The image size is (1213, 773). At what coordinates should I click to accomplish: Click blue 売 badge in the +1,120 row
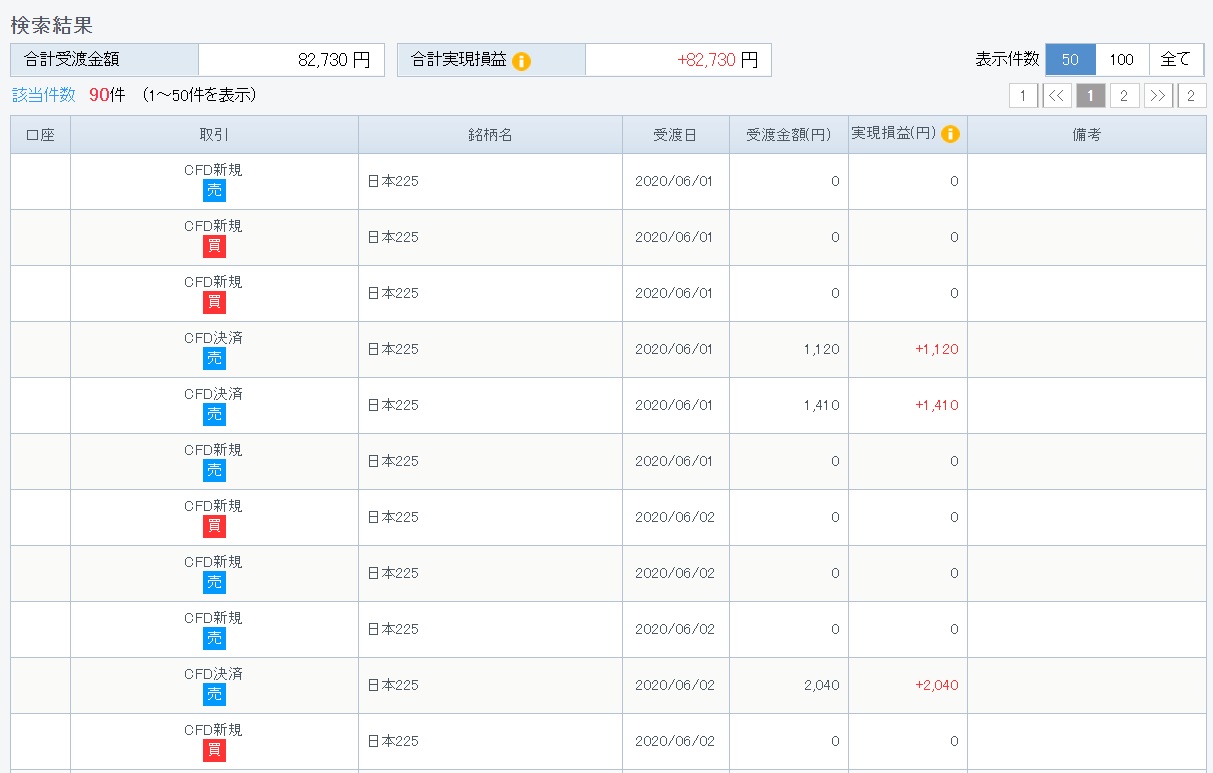click(x=215, y=358)
